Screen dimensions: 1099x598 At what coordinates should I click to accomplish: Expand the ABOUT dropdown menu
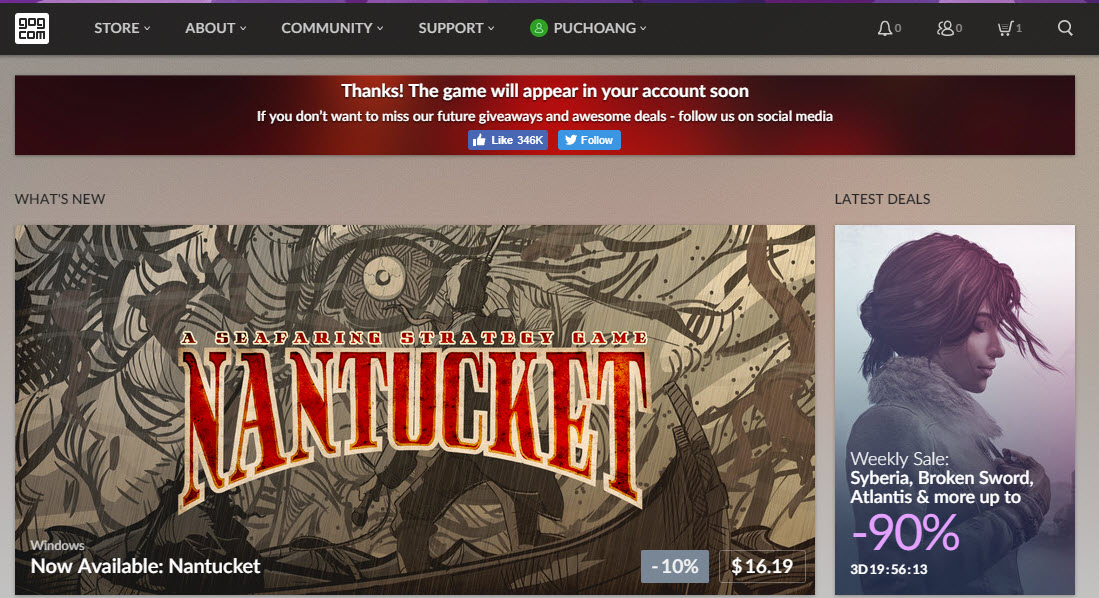[216, 28]
